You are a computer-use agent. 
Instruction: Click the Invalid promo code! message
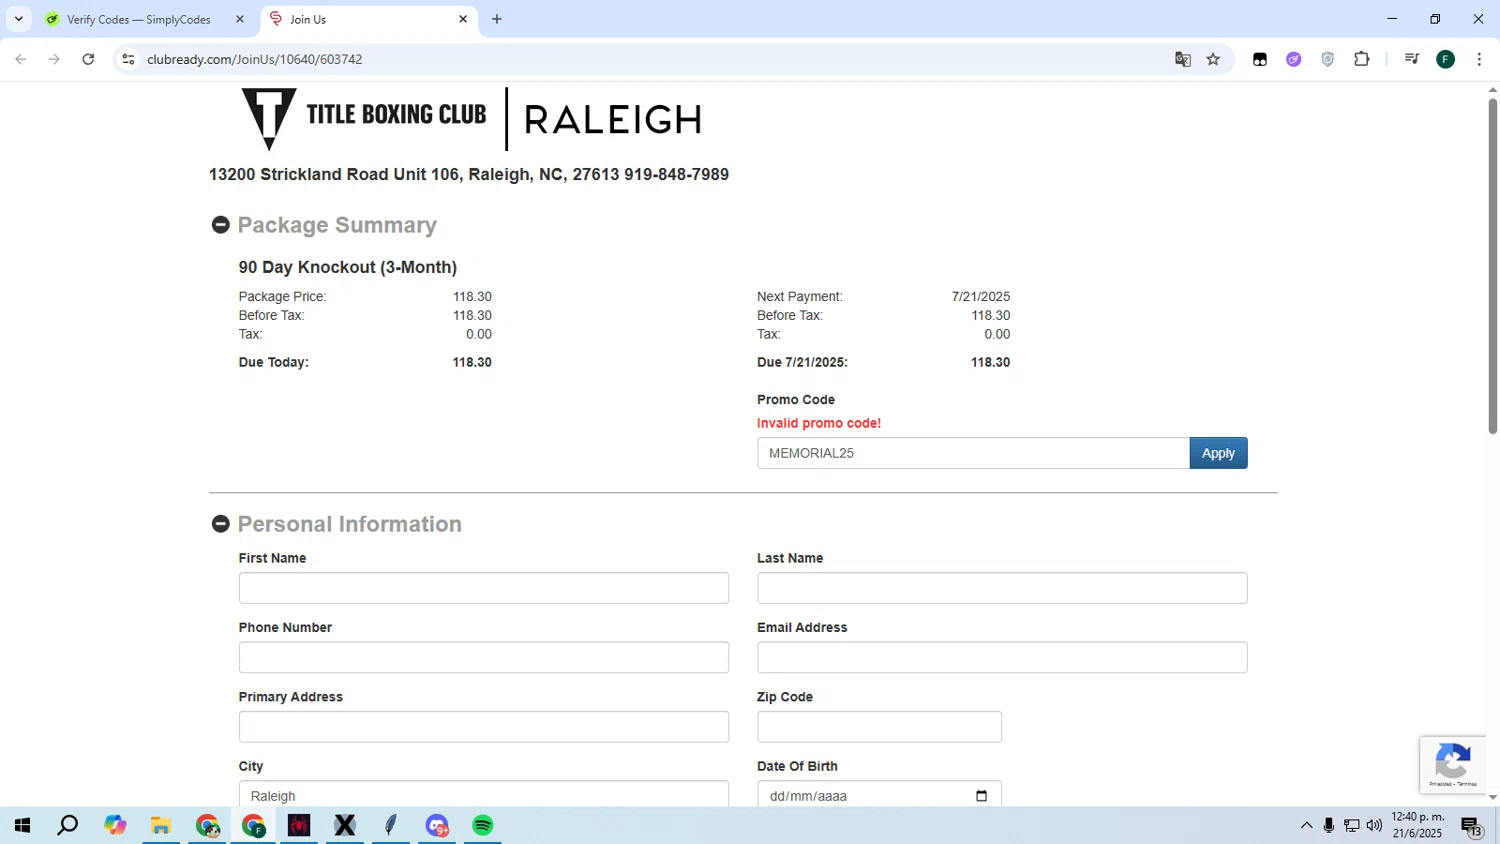(819, 423)
